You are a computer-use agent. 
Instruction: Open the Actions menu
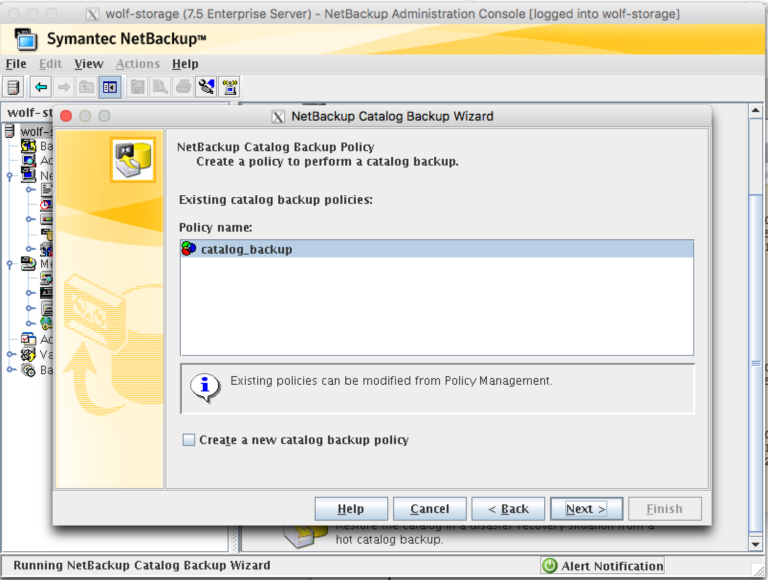coord(138,64)
